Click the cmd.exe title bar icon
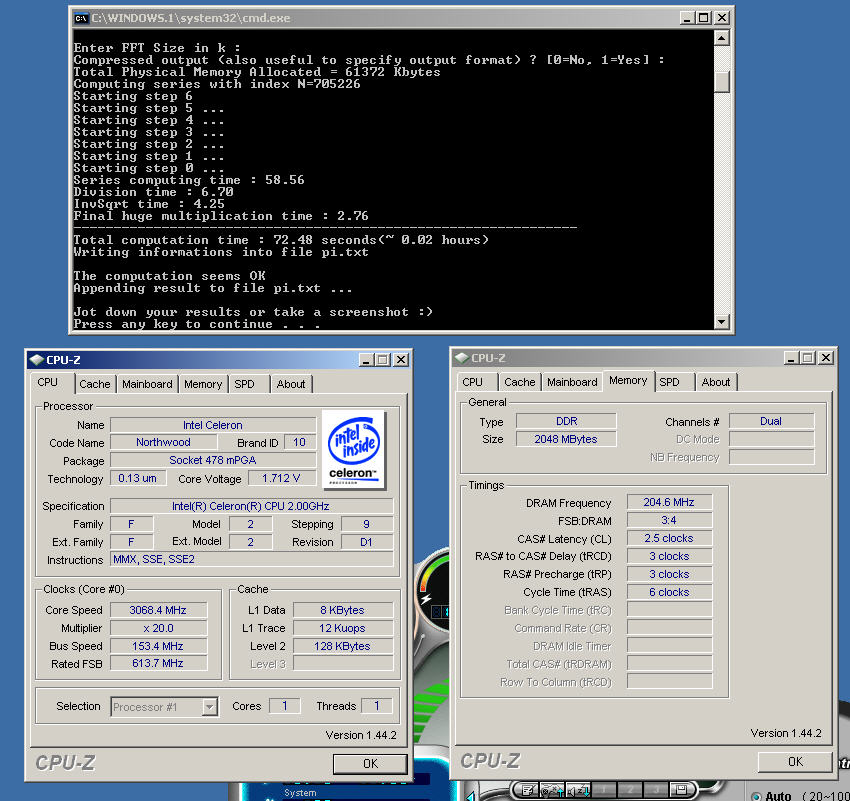The width and height of the screenshot is (850, 801). pos(81,18)
